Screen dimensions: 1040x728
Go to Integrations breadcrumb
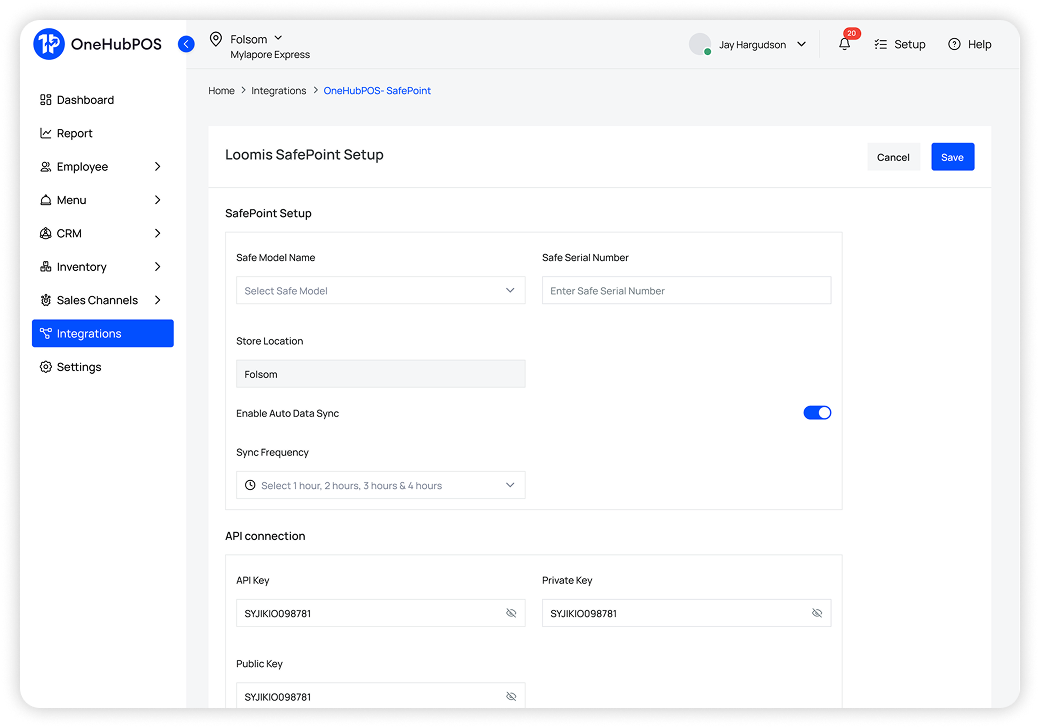(279, 91)
